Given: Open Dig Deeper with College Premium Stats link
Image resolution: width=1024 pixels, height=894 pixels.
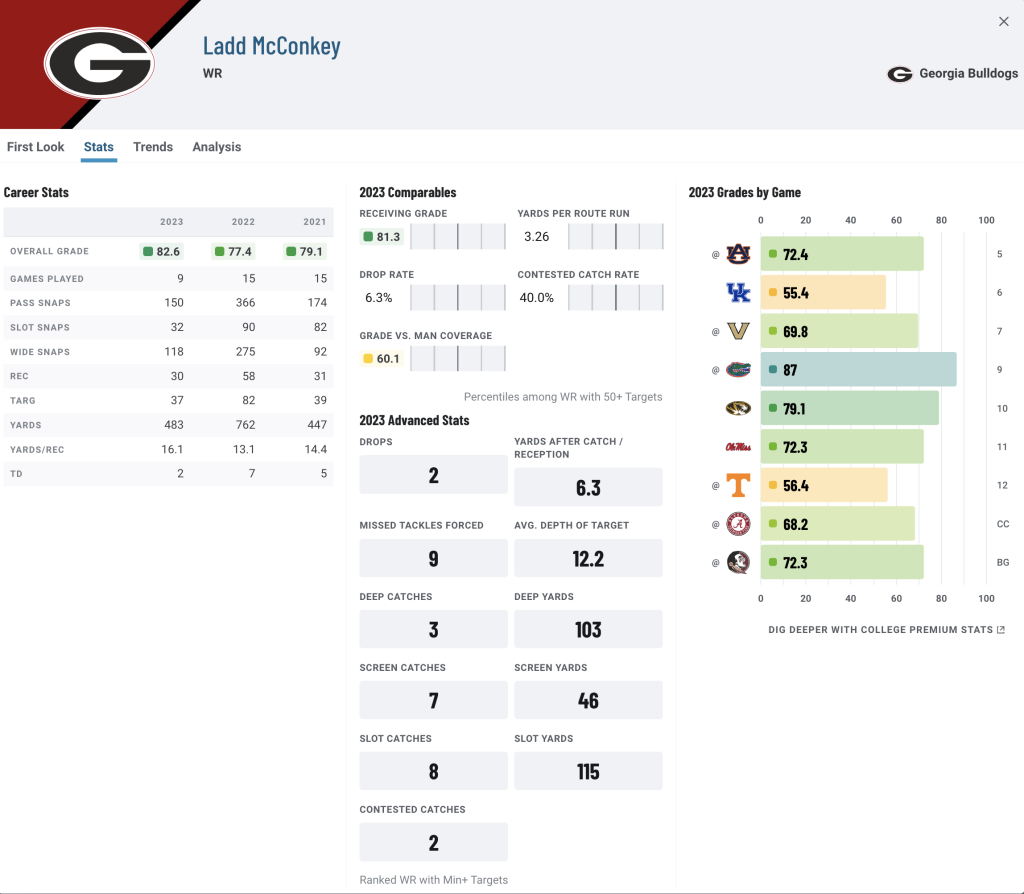Looking at the screenshot, I should tap(886, 630).
